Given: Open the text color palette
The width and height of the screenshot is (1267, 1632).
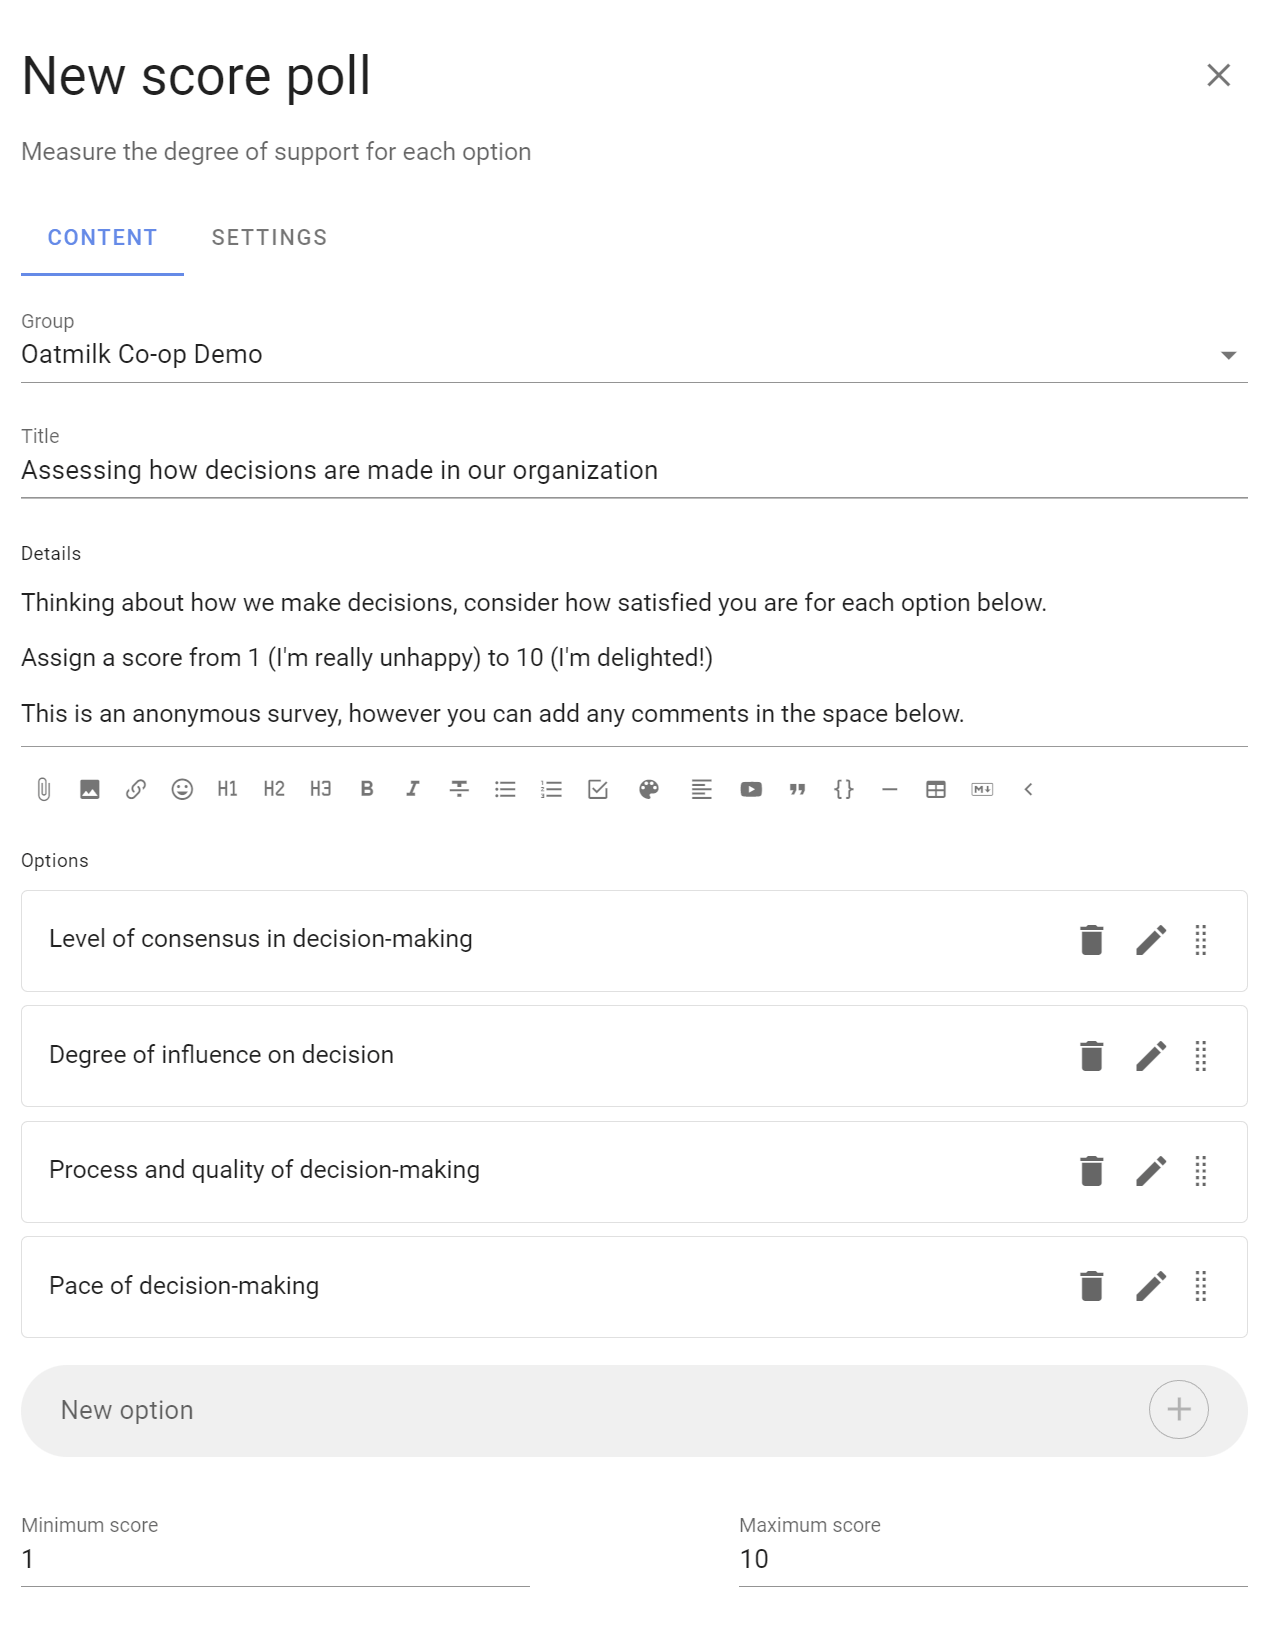Looking at the screenshot, I should (x=649, y=789).
